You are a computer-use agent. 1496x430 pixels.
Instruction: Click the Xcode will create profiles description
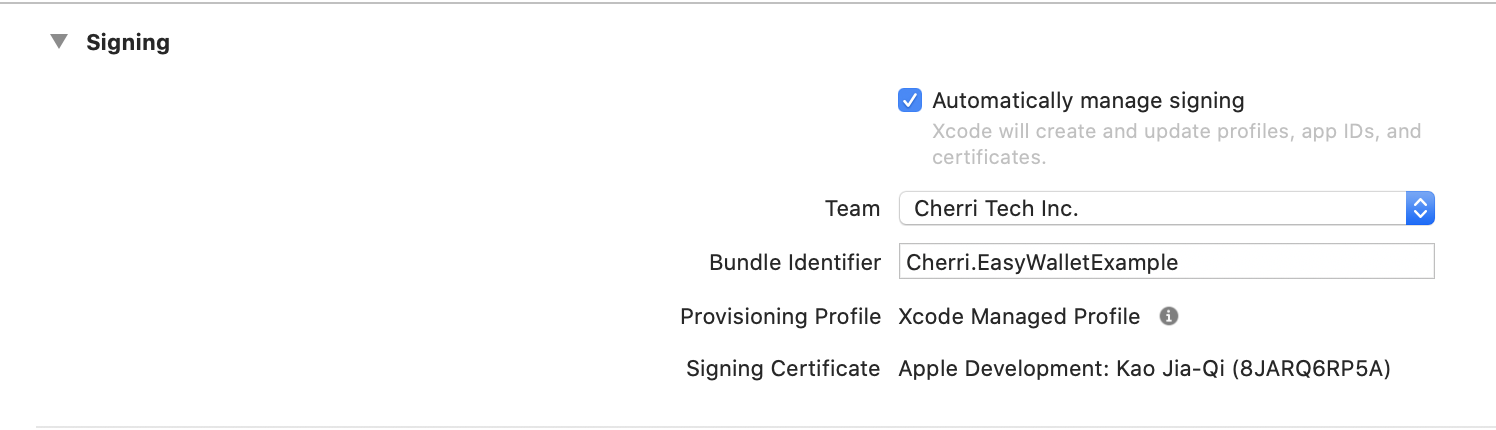click(x=1176, y=144)
